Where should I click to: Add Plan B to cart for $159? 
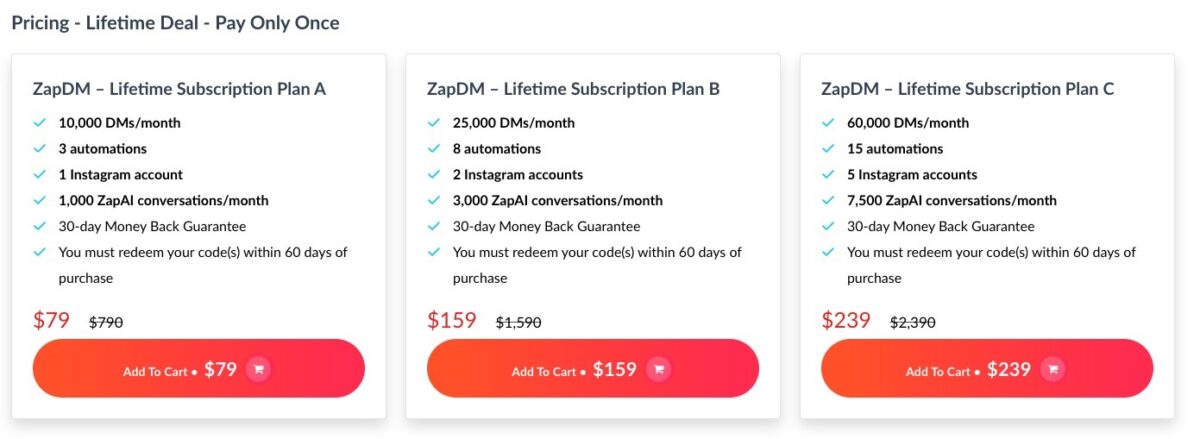592,369
